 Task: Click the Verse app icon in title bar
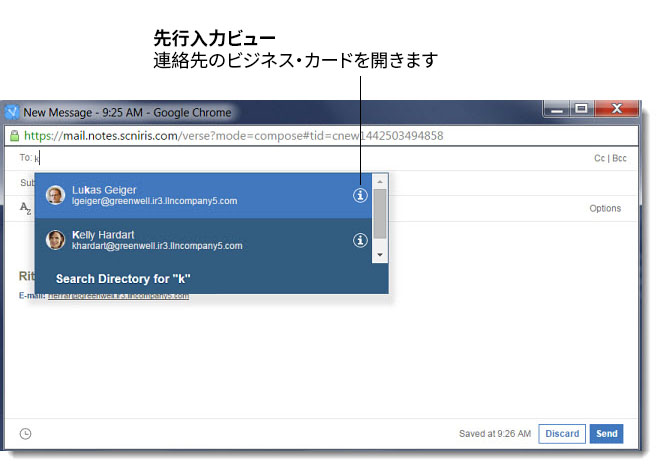tap(12, 112)
